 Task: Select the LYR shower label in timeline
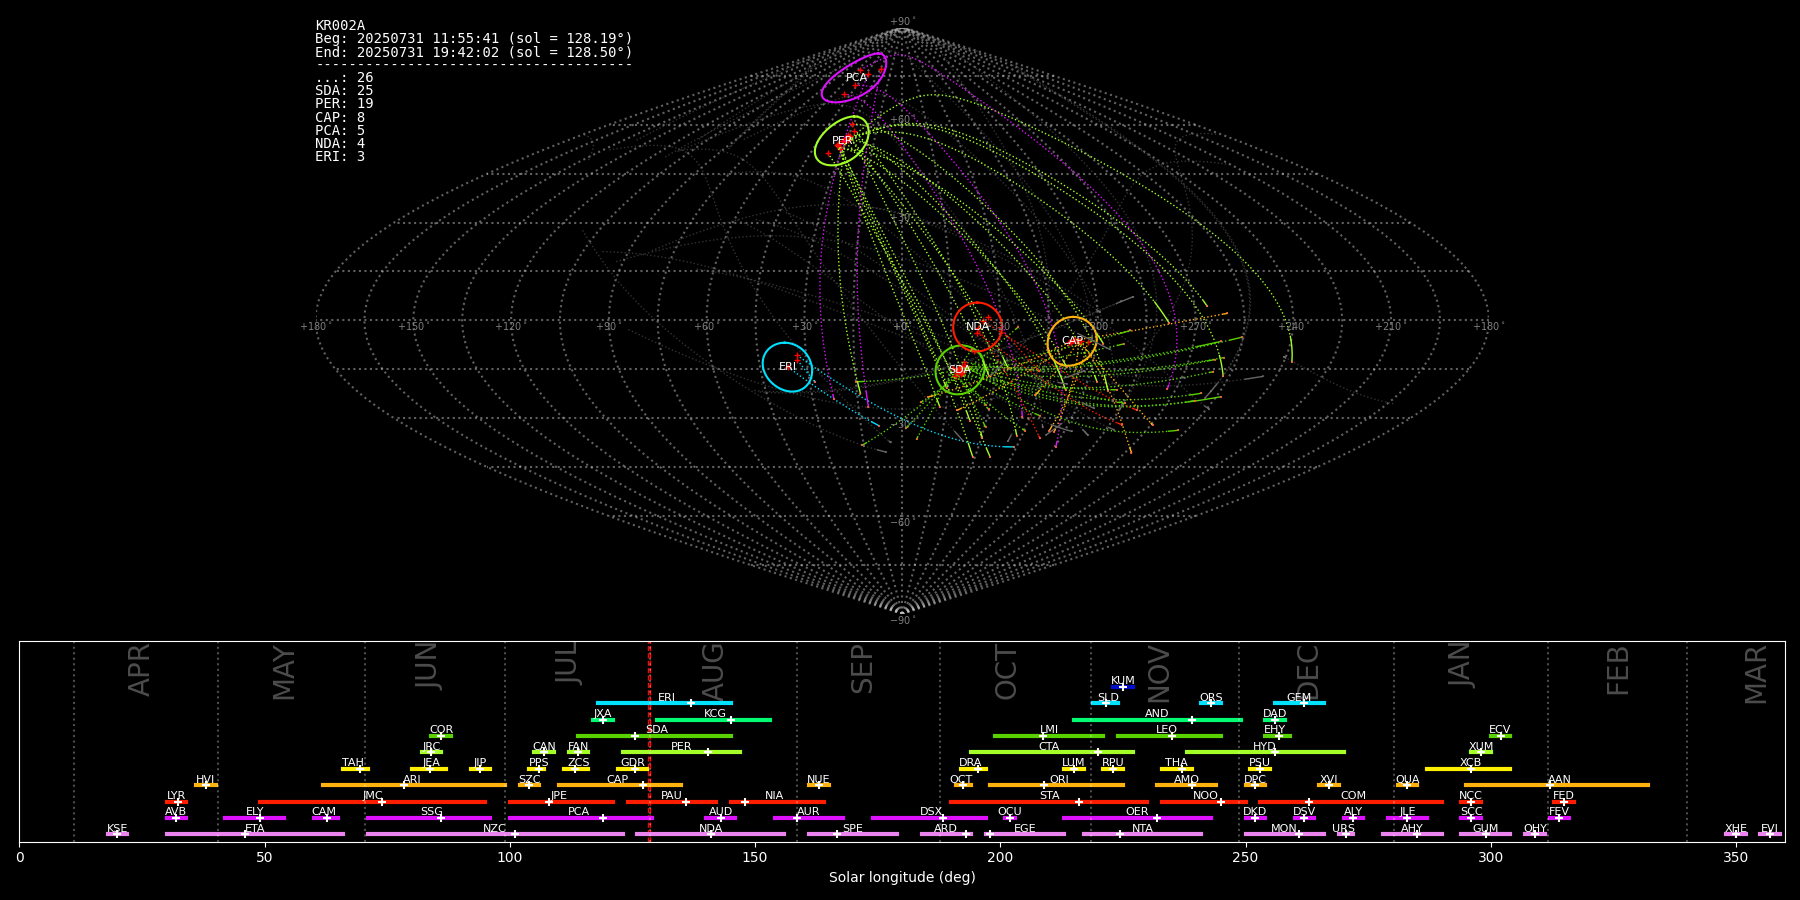coord(176,796)
